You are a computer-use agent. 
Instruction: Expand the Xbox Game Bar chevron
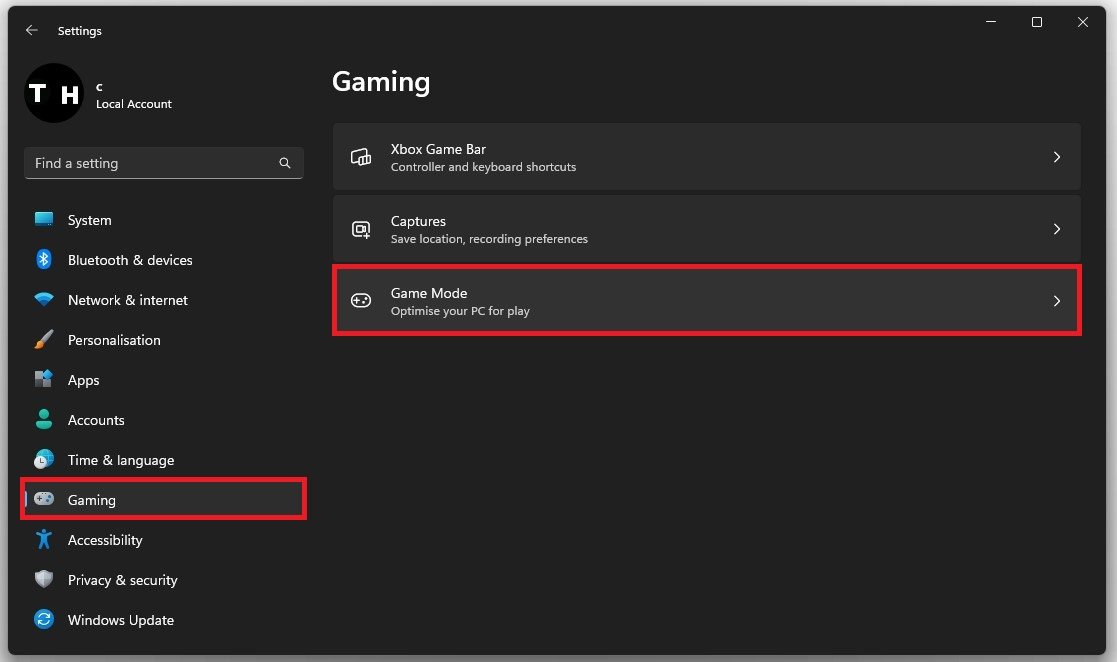pos(1056,157)
